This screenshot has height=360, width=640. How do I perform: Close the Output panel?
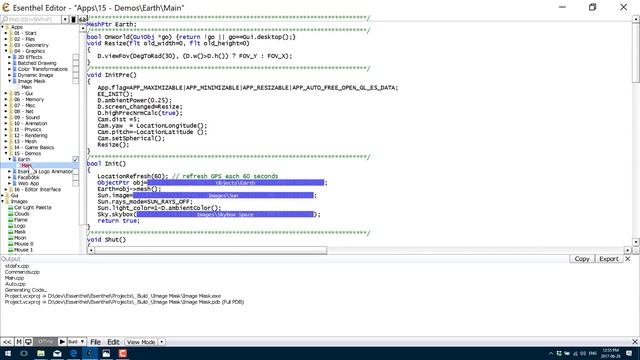point(628,259)
